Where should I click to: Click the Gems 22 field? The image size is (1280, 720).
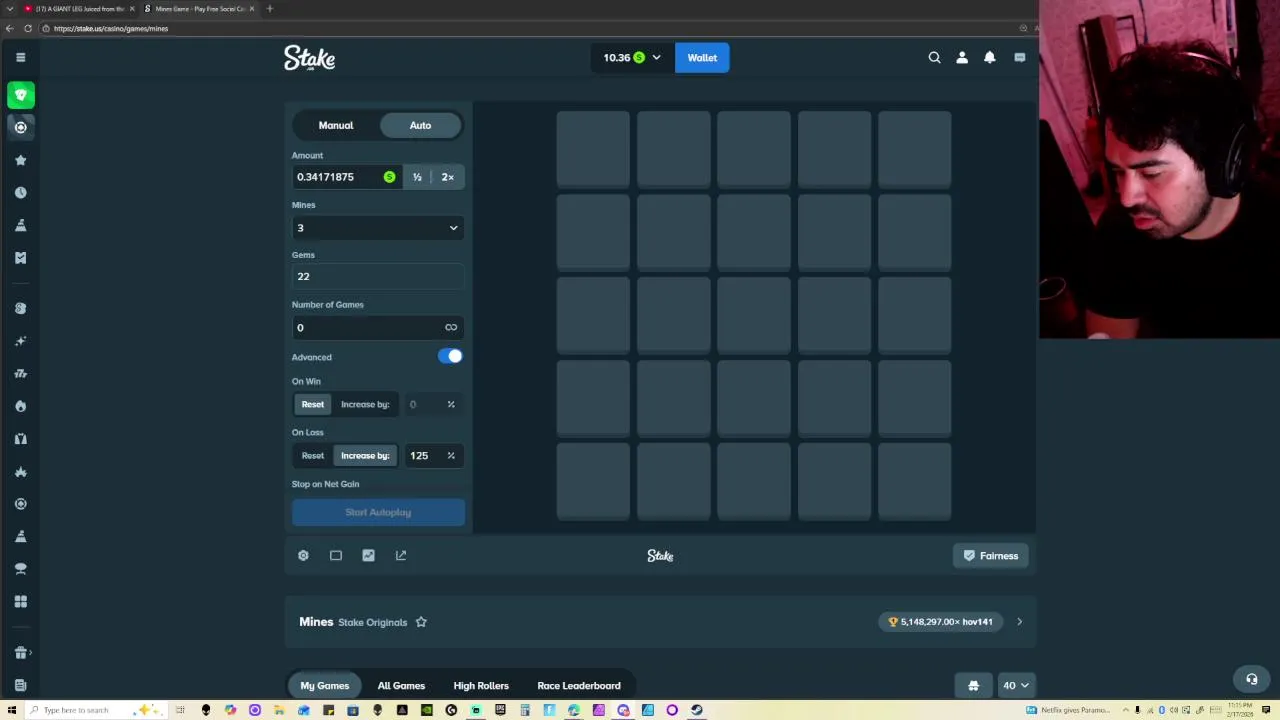[x=378, y=277]
